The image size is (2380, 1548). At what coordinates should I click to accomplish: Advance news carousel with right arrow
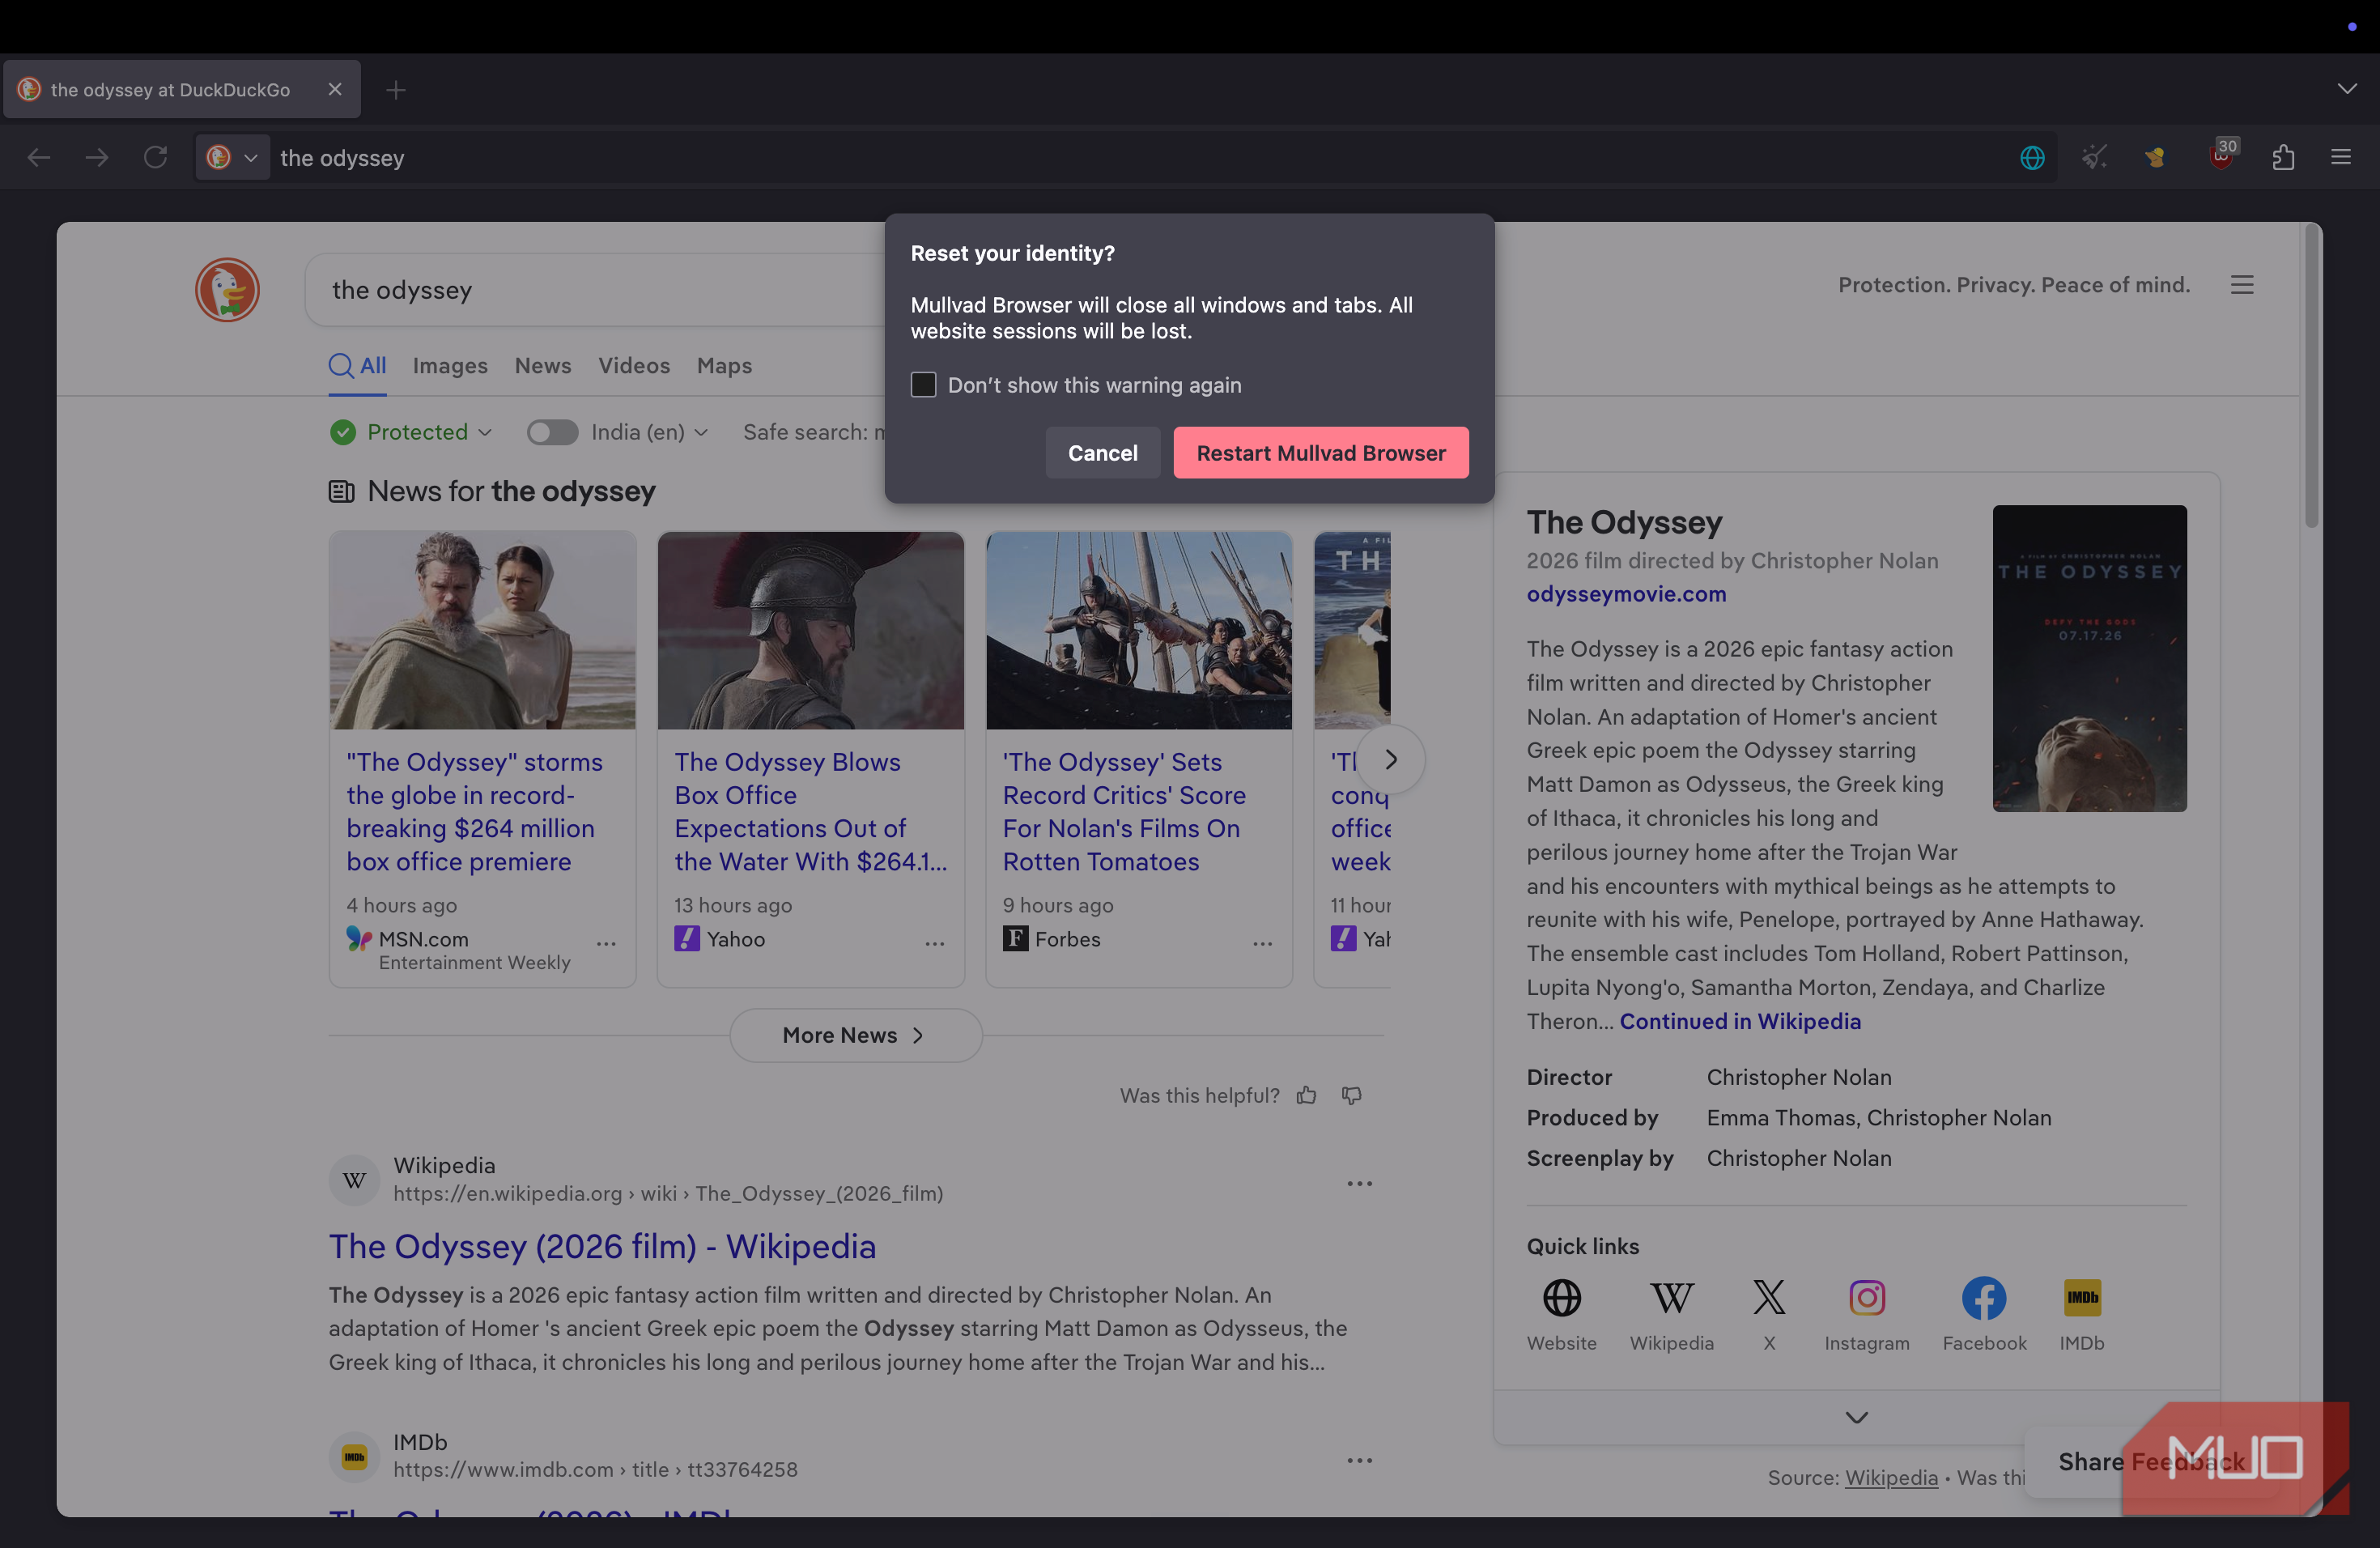click(1390, 760)
